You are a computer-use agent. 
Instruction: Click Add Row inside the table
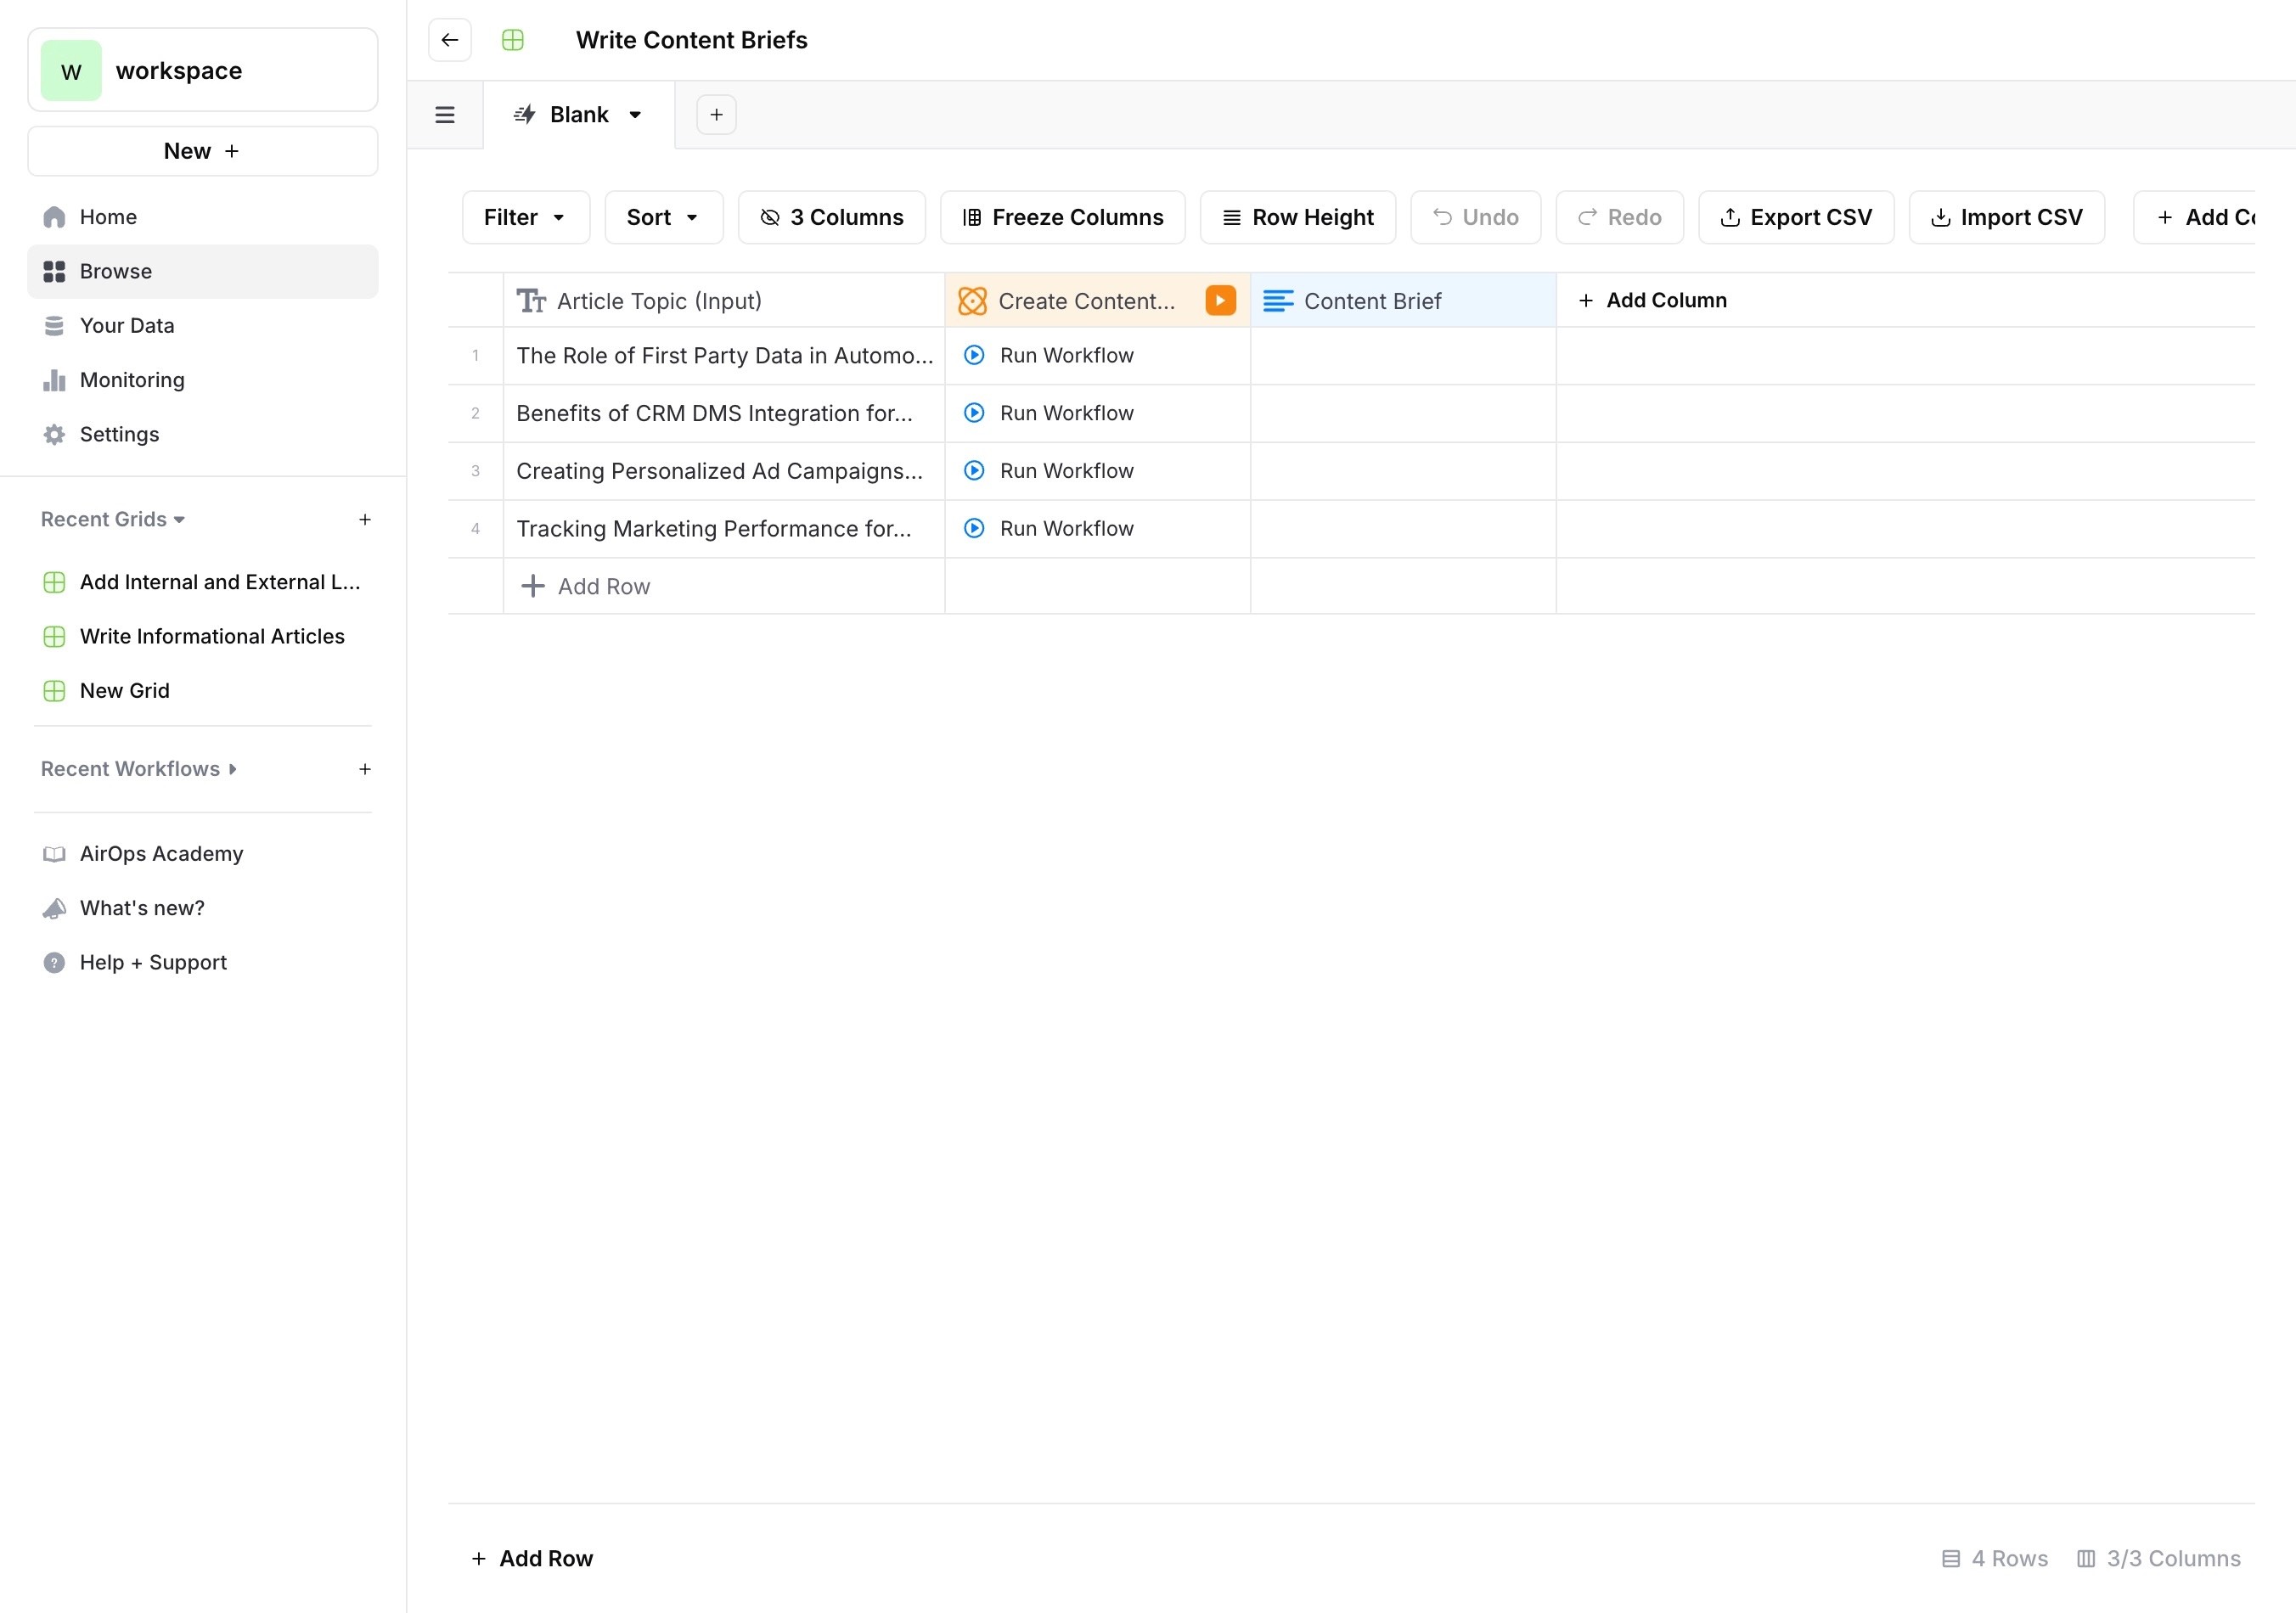[586, 587]
